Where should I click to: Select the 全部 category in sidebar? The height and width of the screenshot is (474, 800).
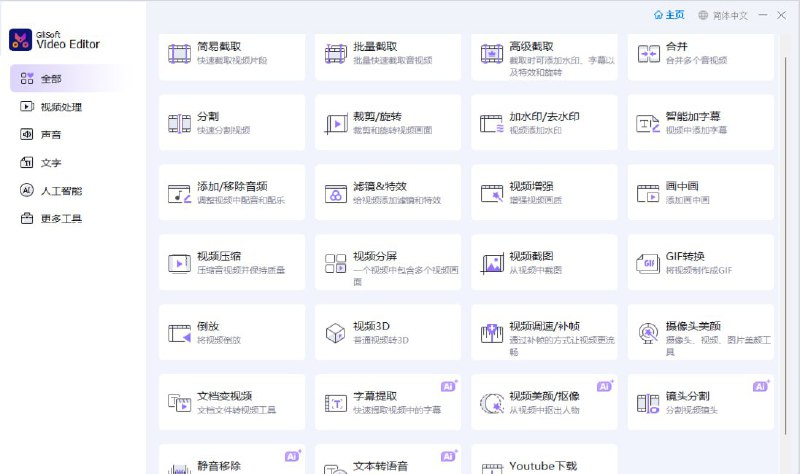(x=66, y=78)
